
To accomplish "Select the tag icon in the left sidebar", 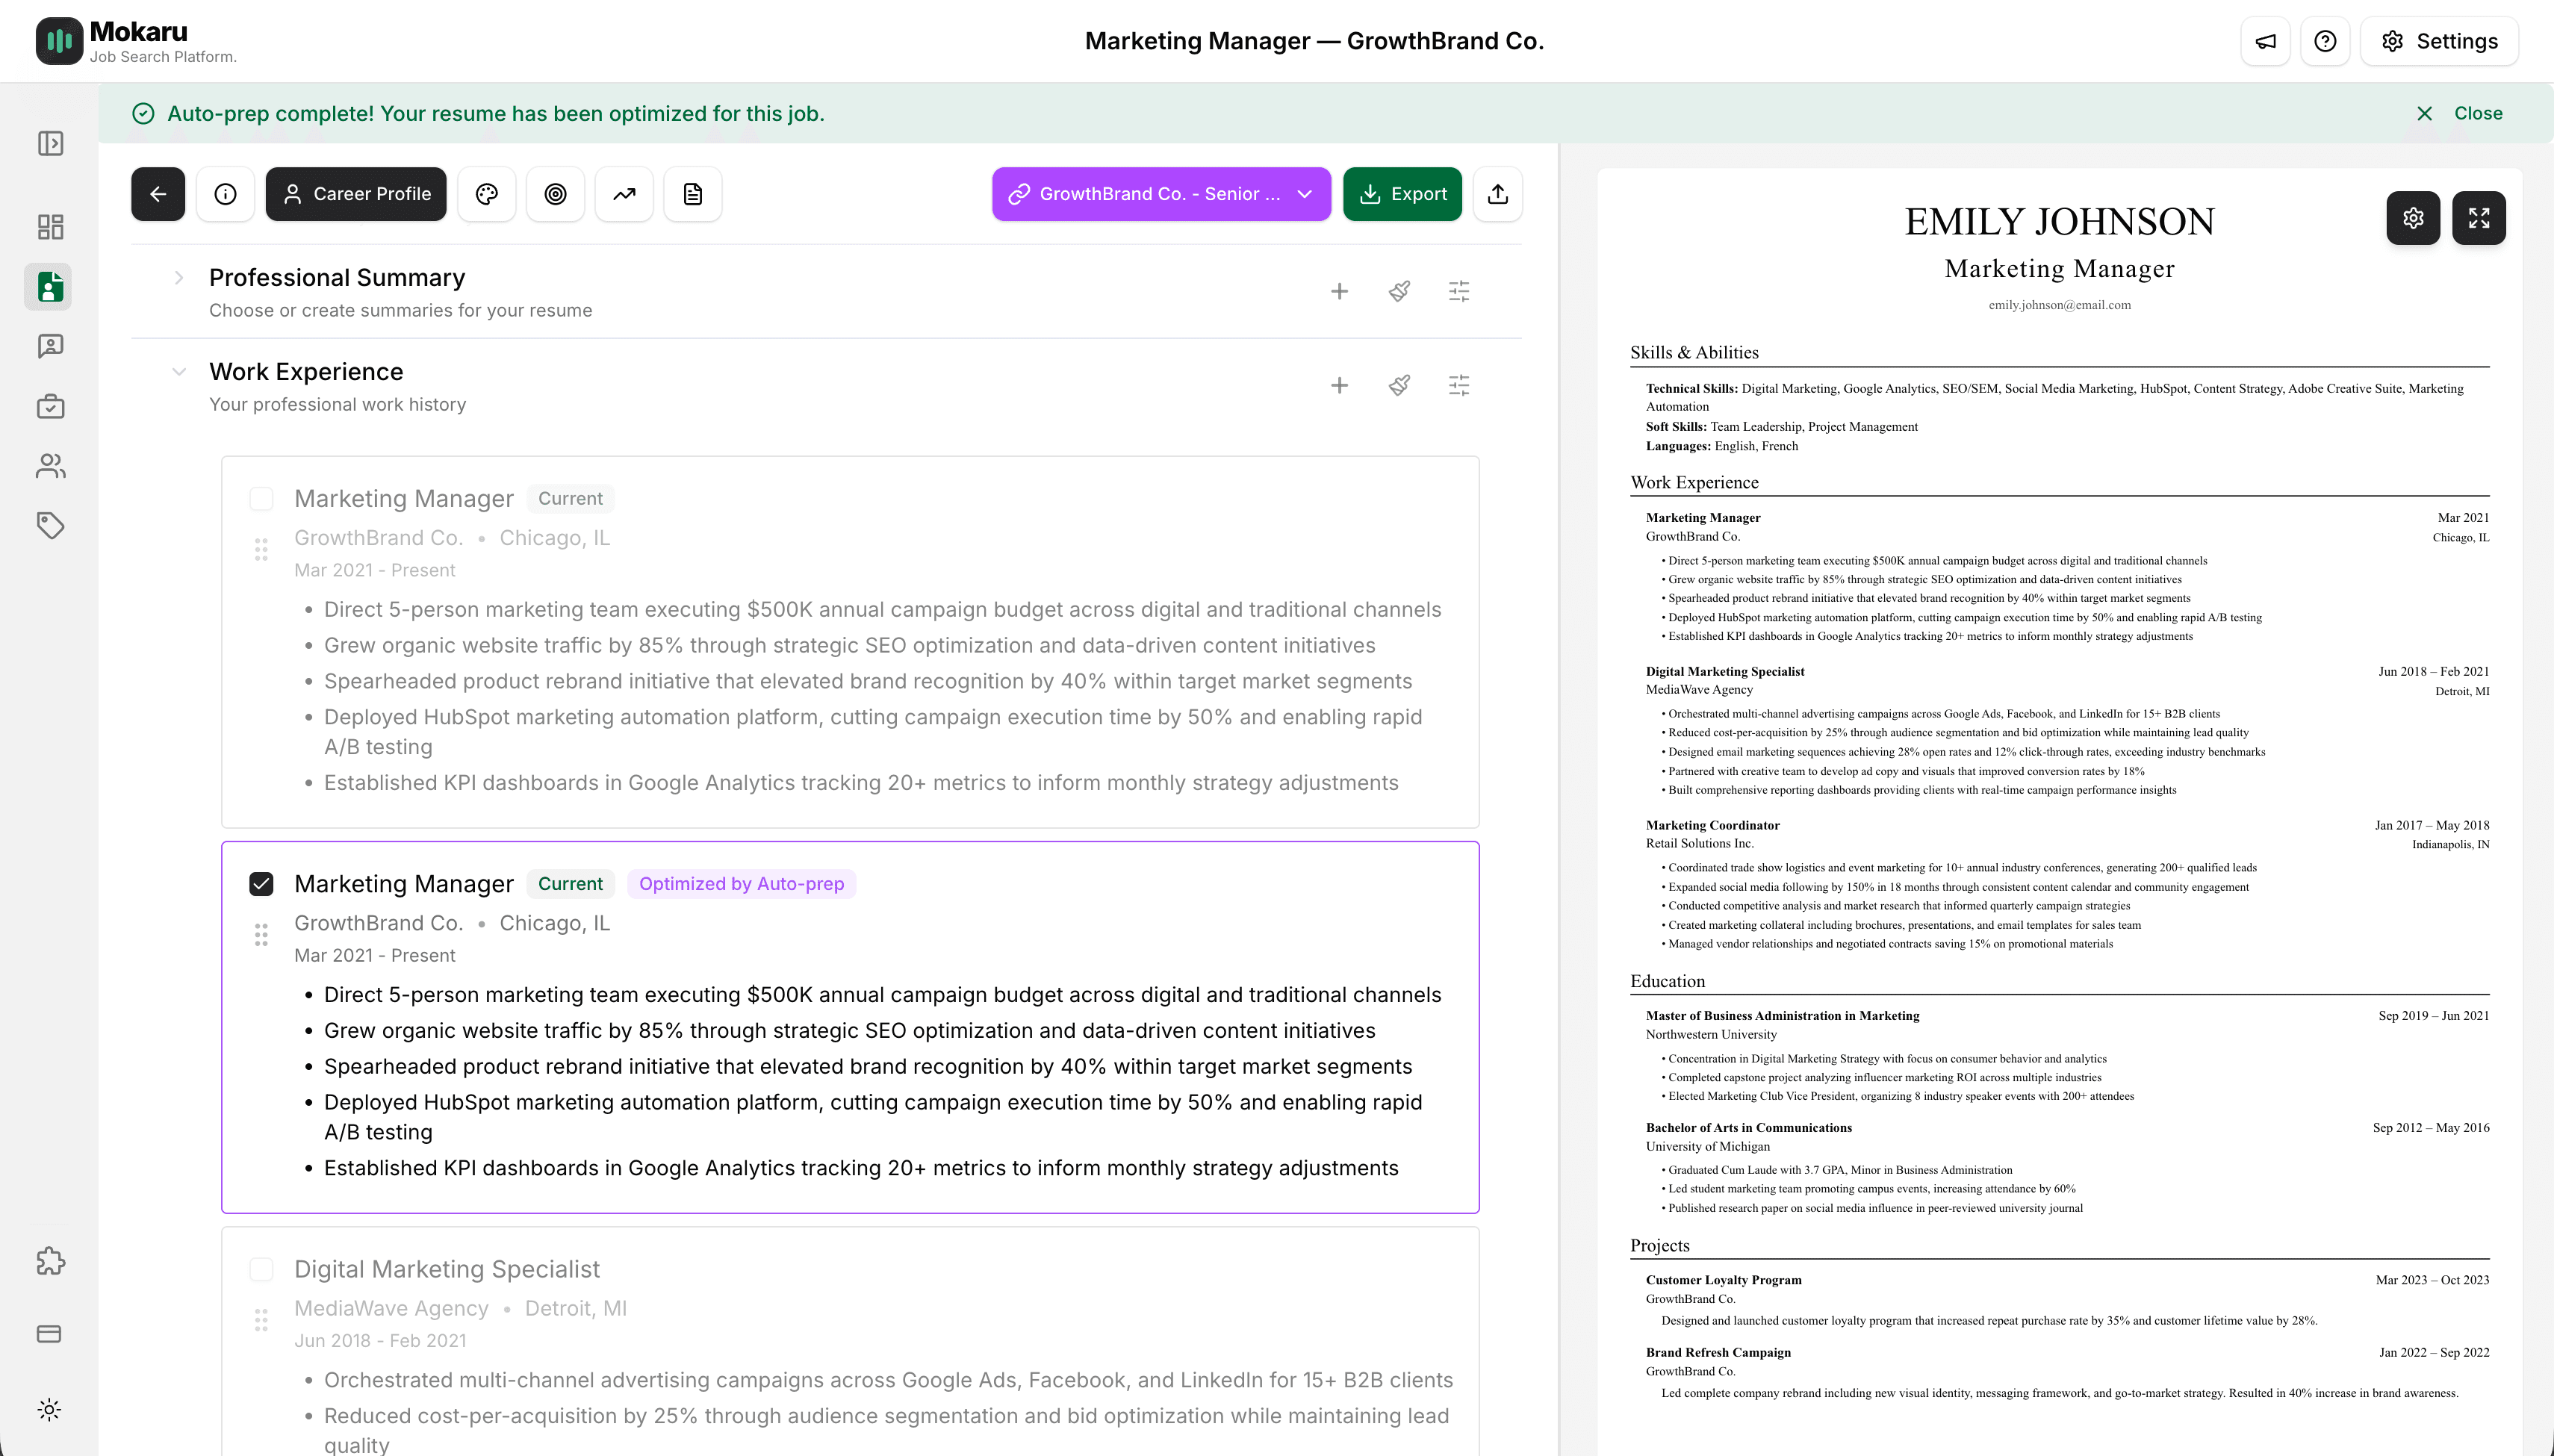I will [49, 526].
